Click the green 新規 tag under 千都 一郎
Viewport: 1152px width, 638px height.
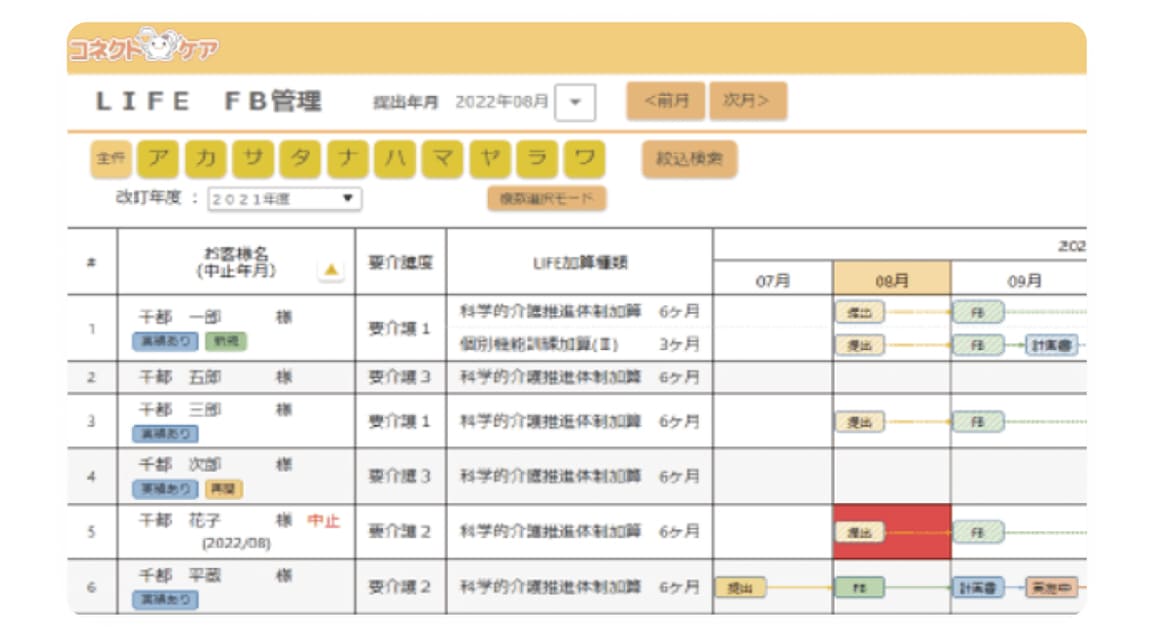(x=225, y=341)
